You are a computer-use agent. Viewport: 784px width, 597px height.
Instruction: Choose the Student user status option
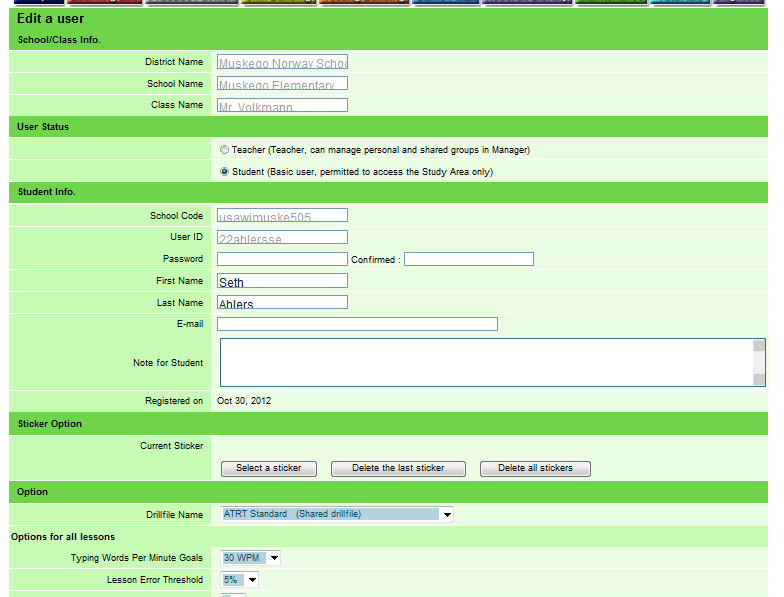224,172
